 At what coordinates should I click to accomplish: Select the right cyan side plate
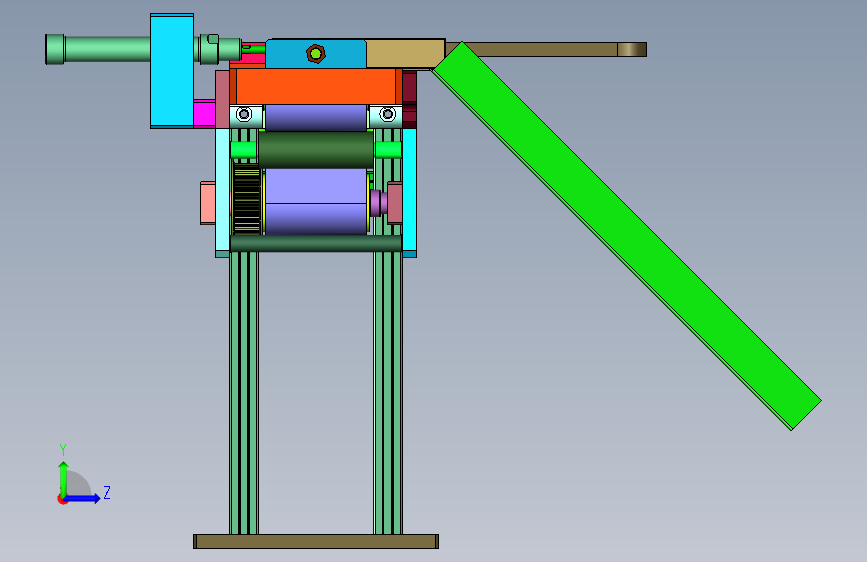(409, 192)
